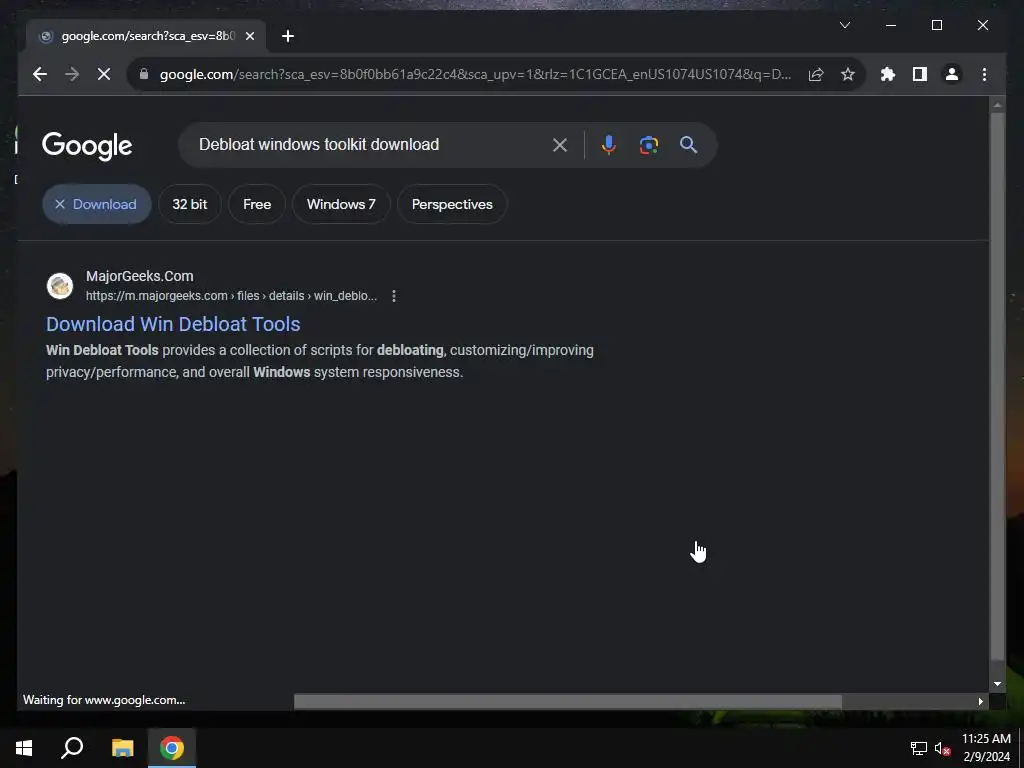Click the scroll down arrow
The width and height of the screenshot is (1024, 768).
point(997,684)
